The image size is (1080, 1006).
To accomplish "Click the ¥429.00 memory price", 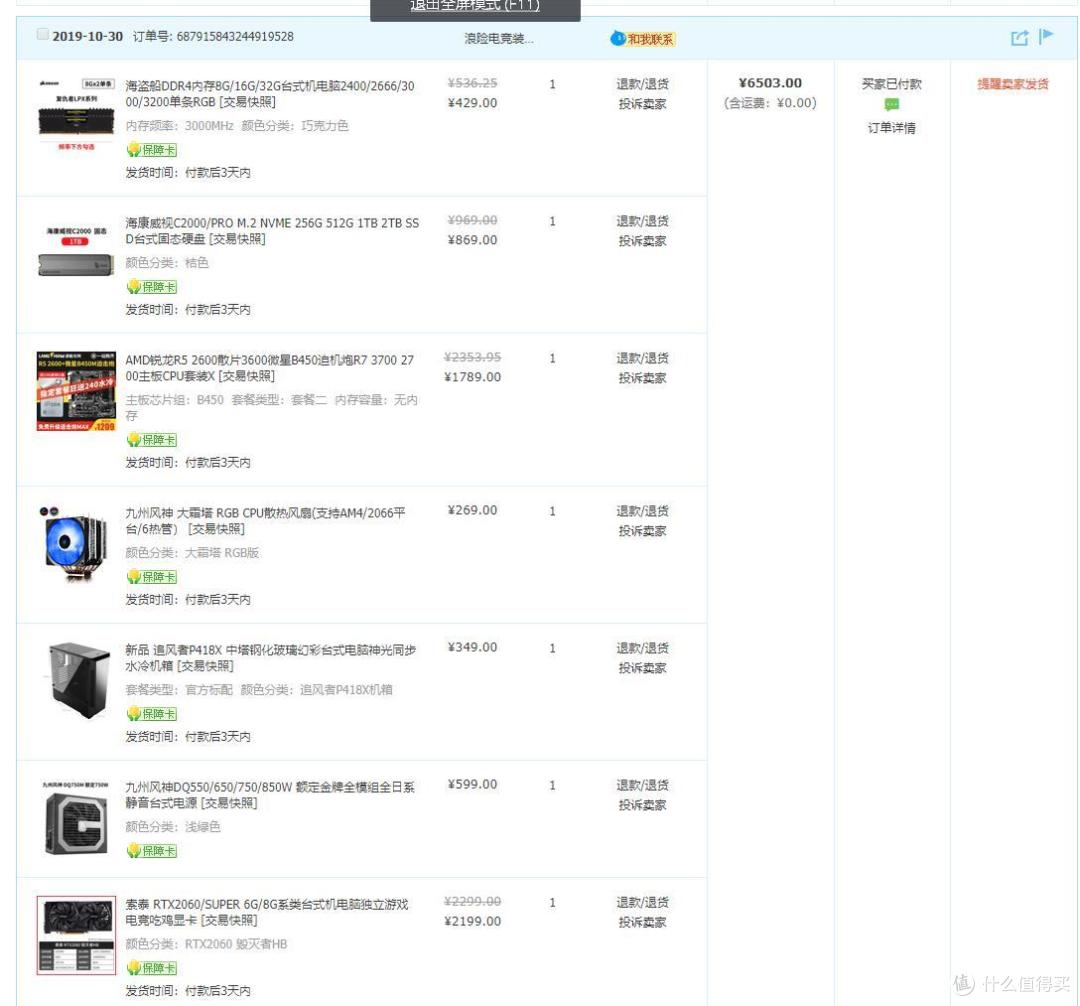I will [472, 103].
